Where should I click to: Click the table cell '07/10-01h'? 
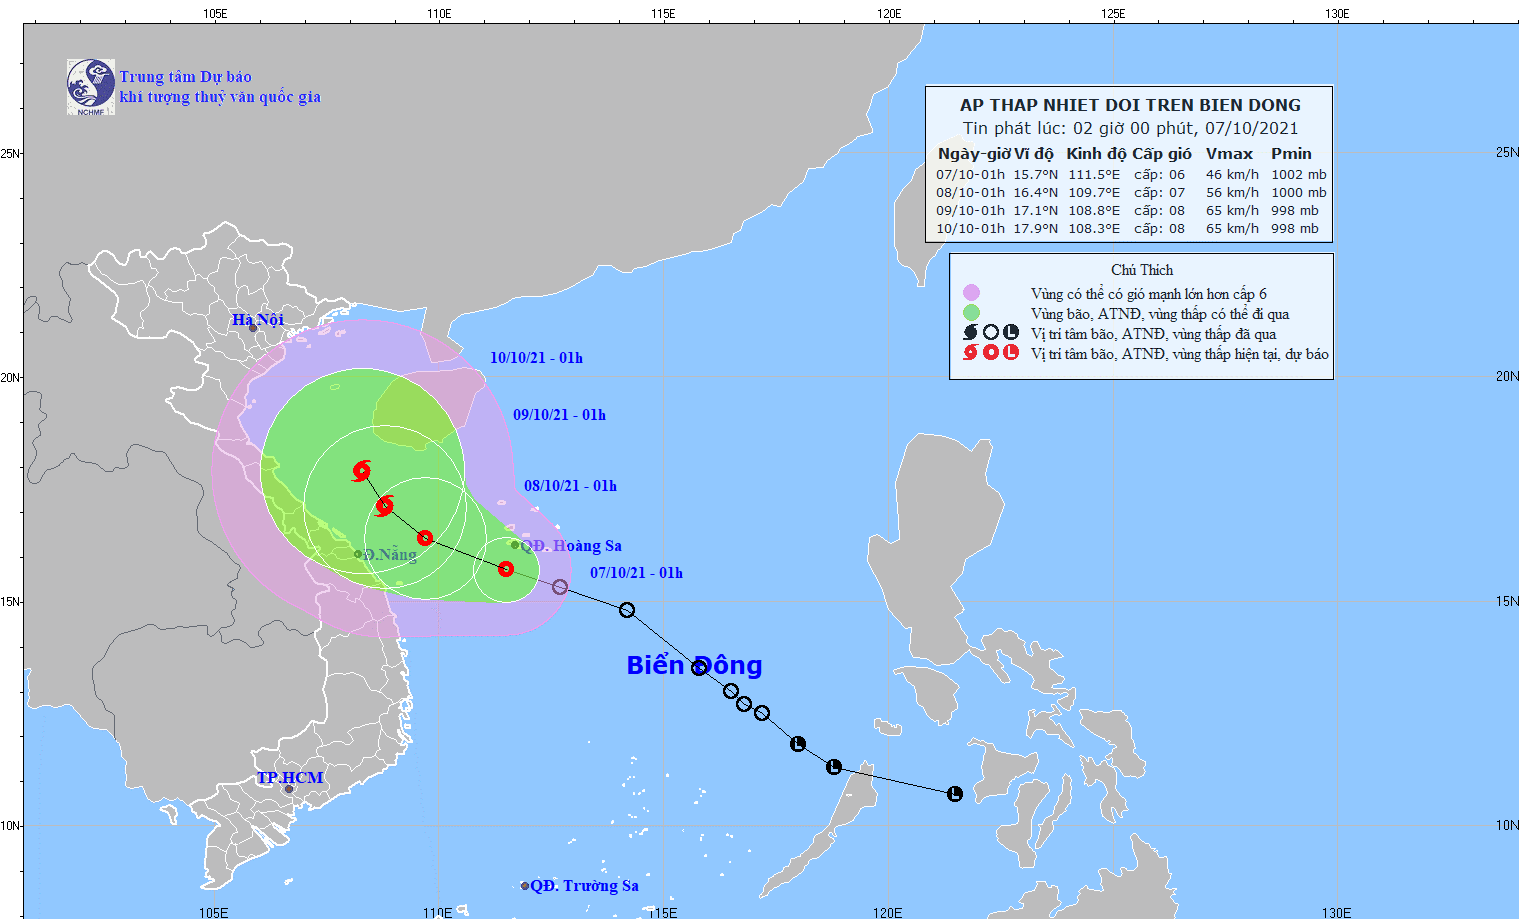pos(970,175)
